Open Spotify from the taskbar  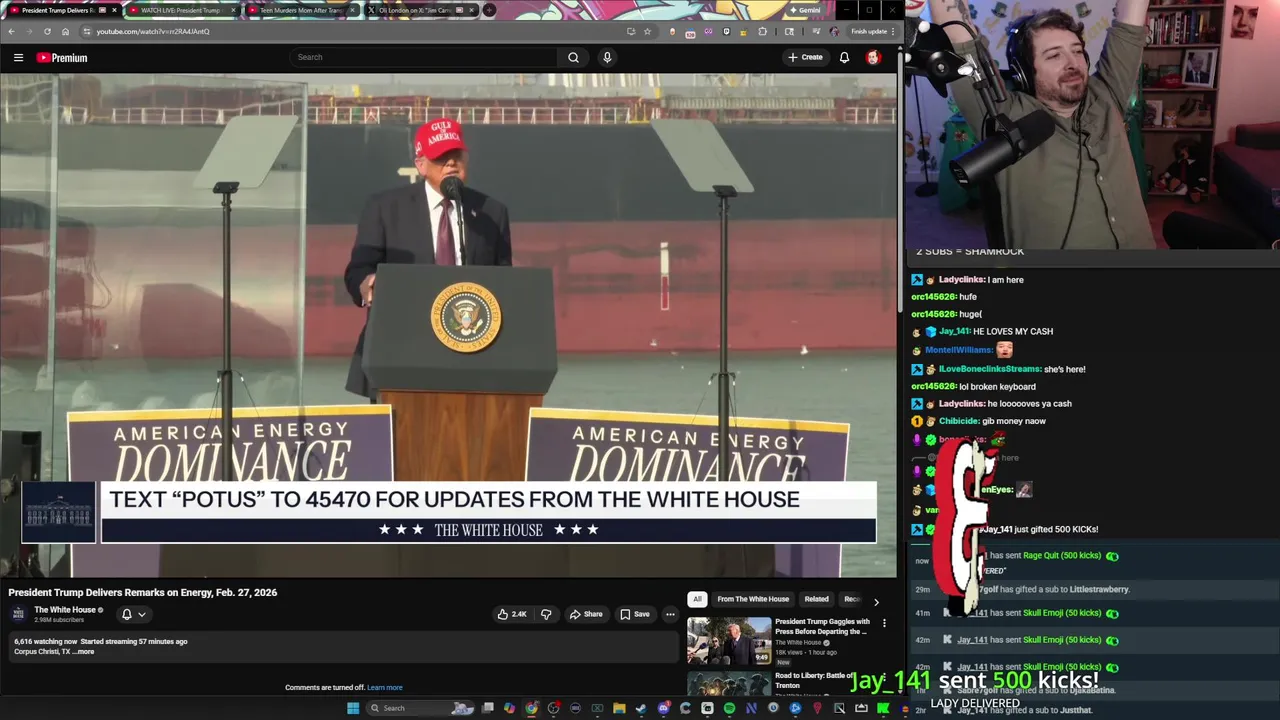(x=729, y=708)
